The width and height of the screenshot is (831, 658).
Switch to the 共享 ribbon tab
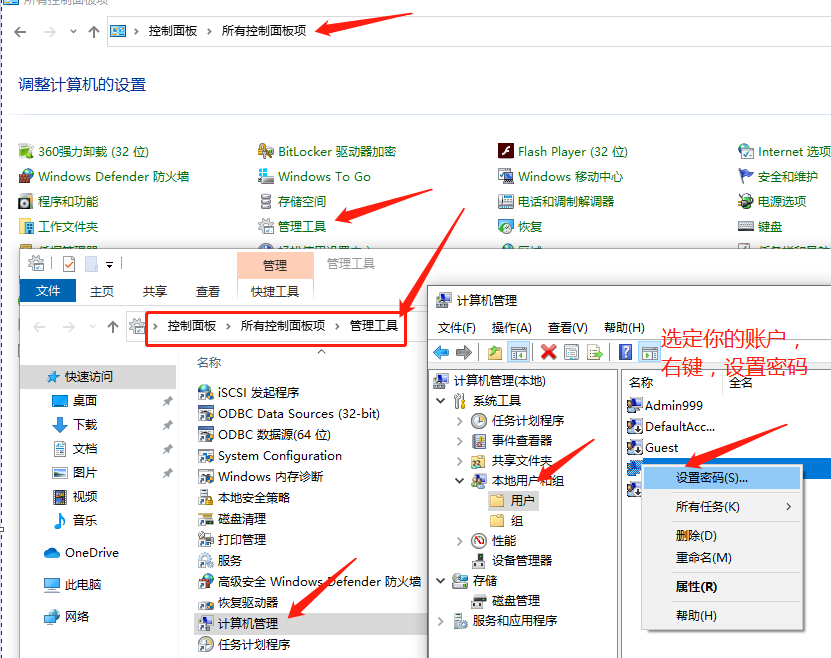[155, 291]
